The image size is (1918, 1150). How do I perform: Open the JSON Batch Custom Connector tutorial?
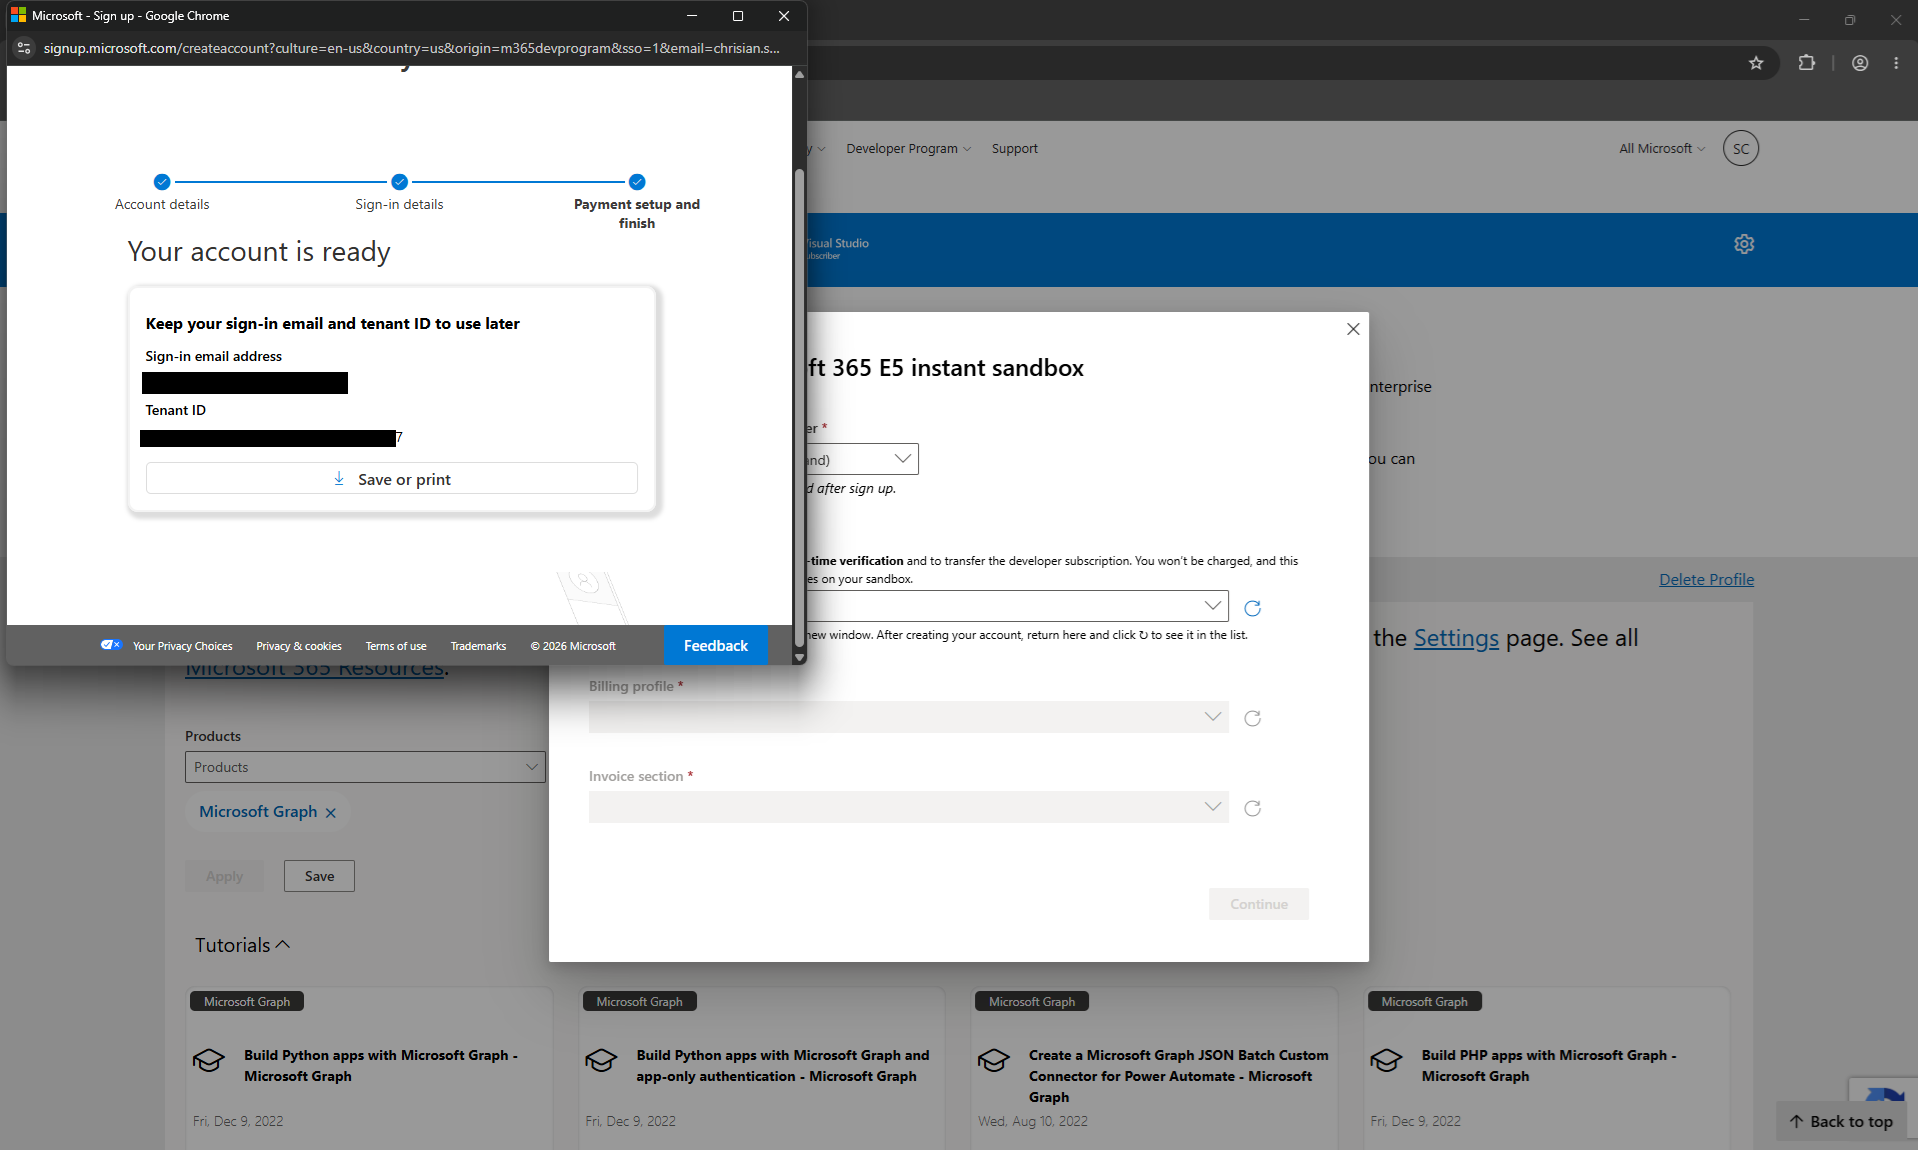[x=1179, y=1076]
